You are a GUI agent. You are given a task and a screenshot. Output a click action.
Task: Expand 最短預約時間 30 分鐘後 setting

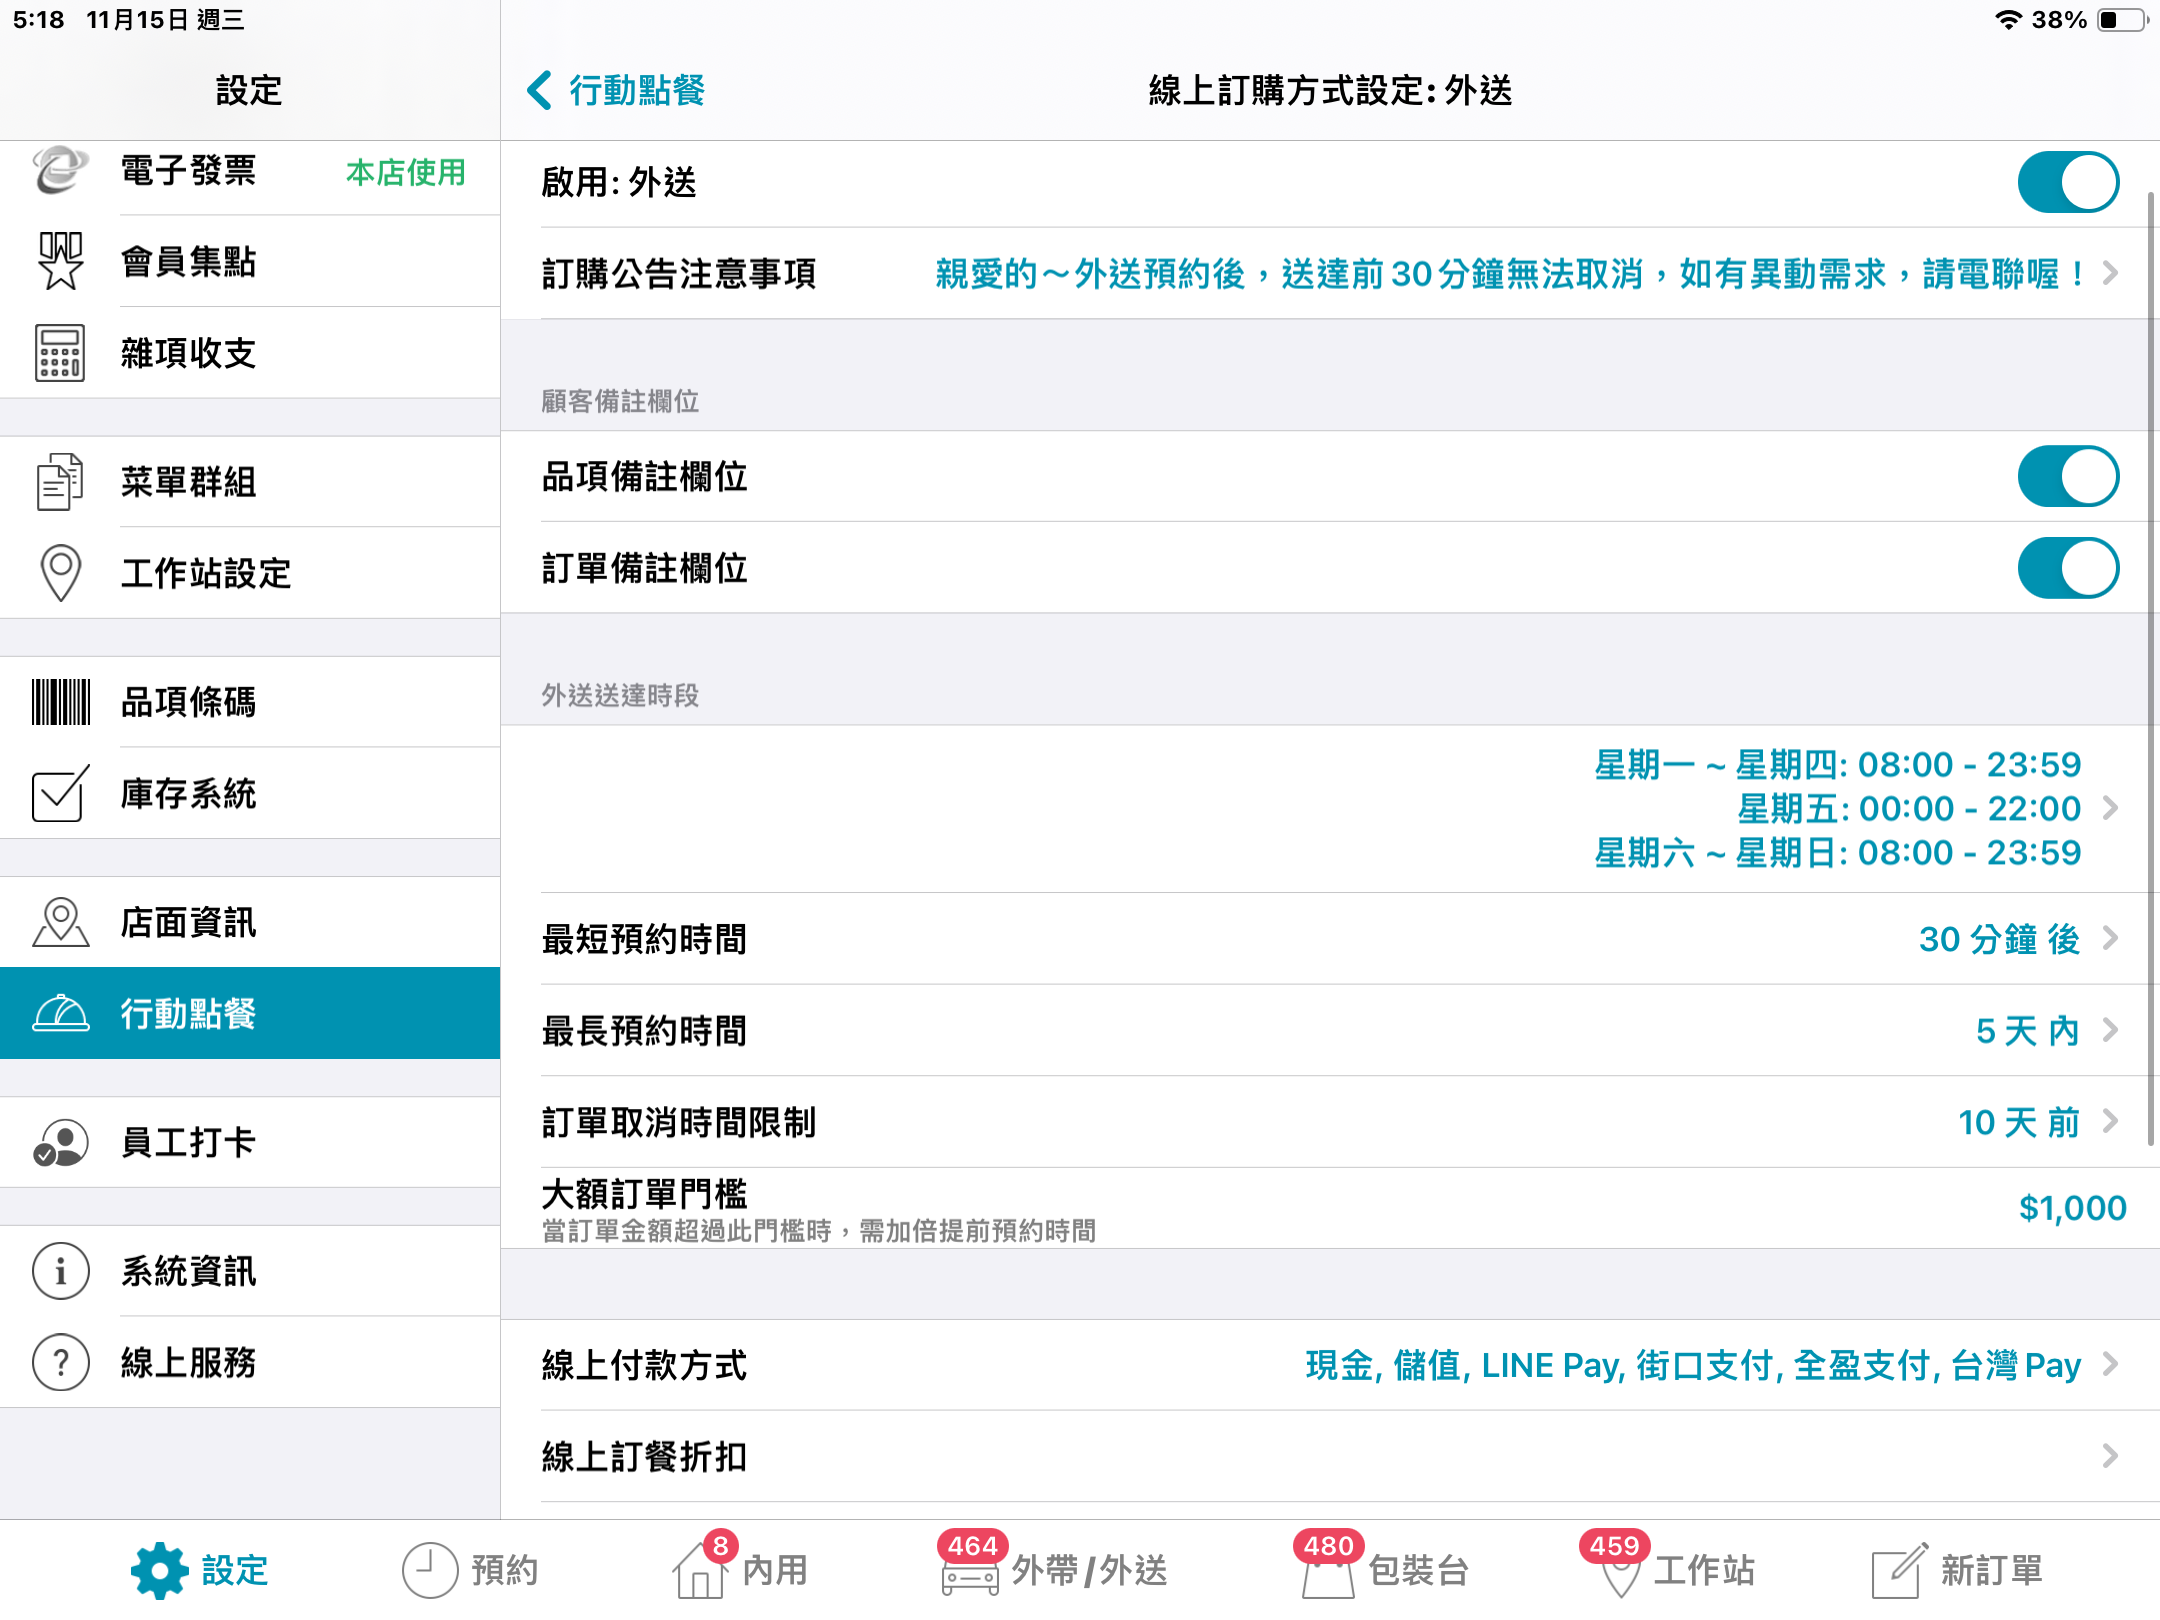(1330, 939)
